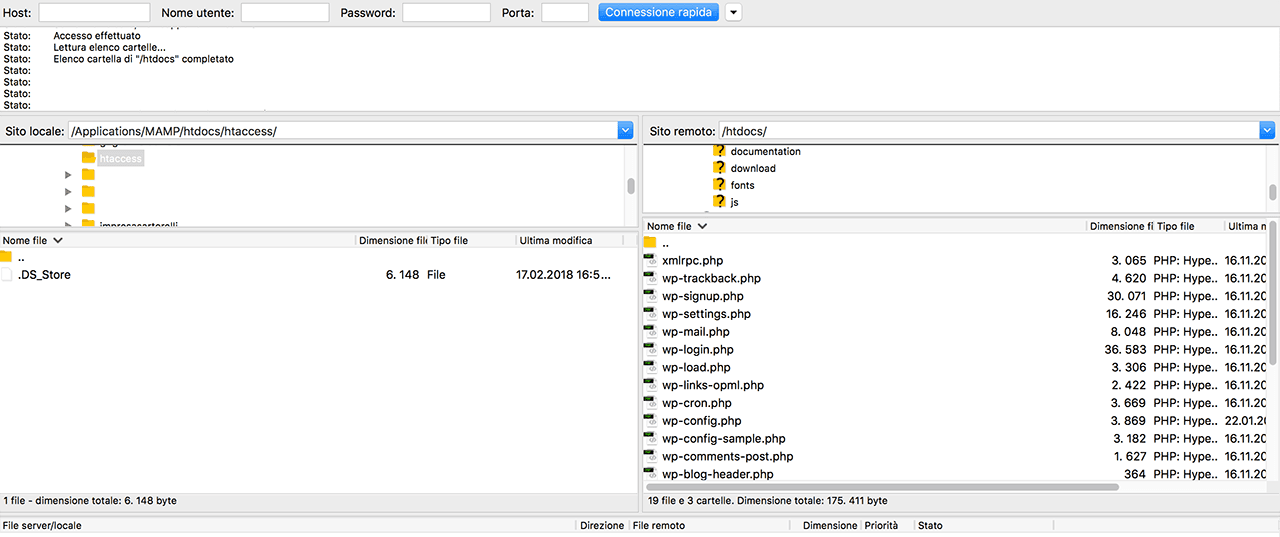Sort local list by Tipo file column
Image resolution: width=1280 pixels, height=537 pixels.
(x=472, y=240)
